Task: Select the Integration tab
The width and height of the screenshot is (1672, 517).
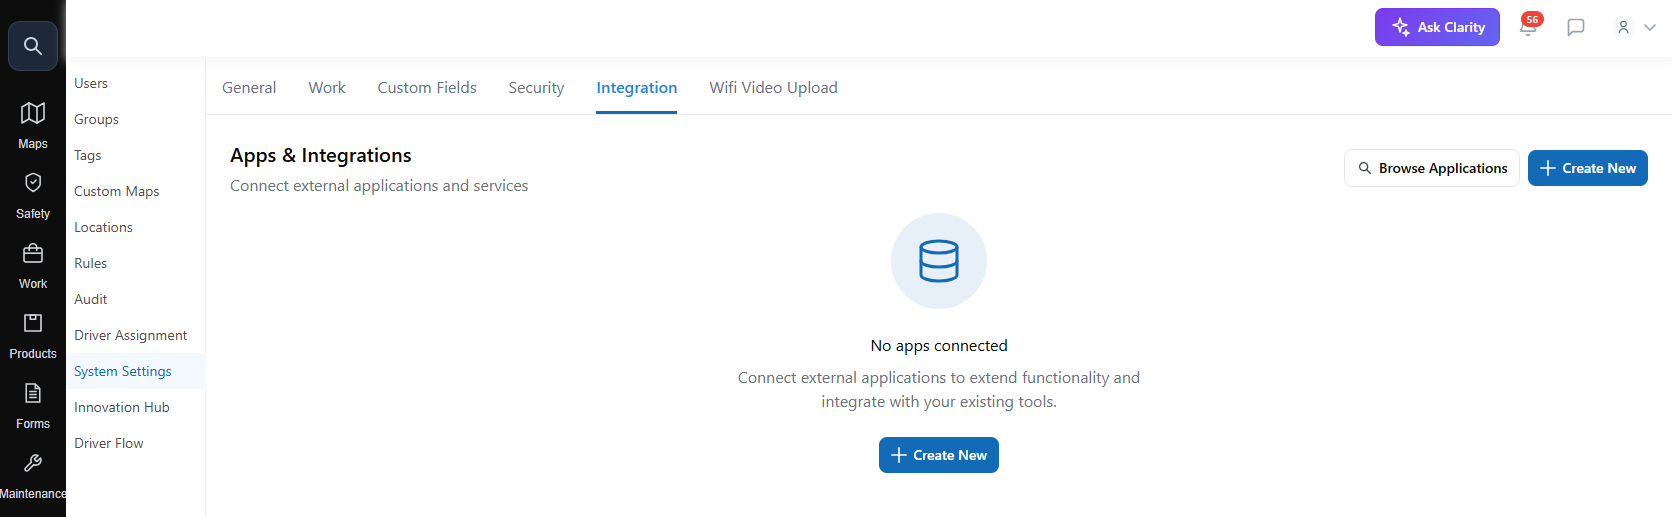Action: [x=637, y=88]
